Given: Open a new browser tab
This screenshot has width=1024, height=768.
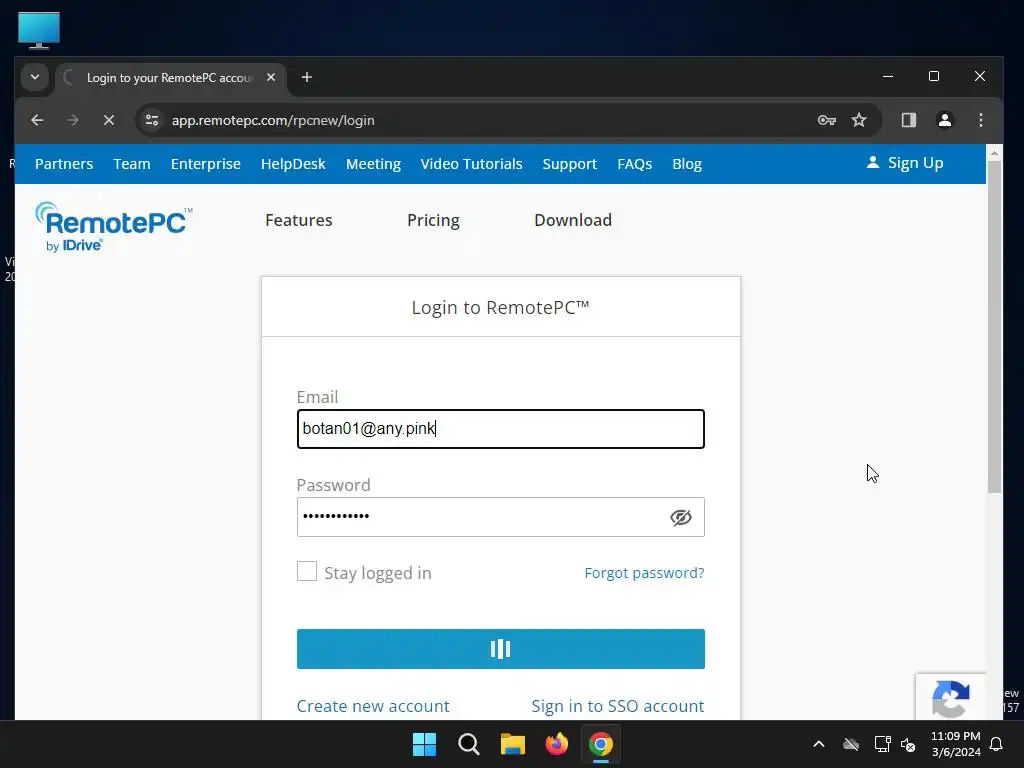Looking at the screenshot, I should (x=306, y=77).
